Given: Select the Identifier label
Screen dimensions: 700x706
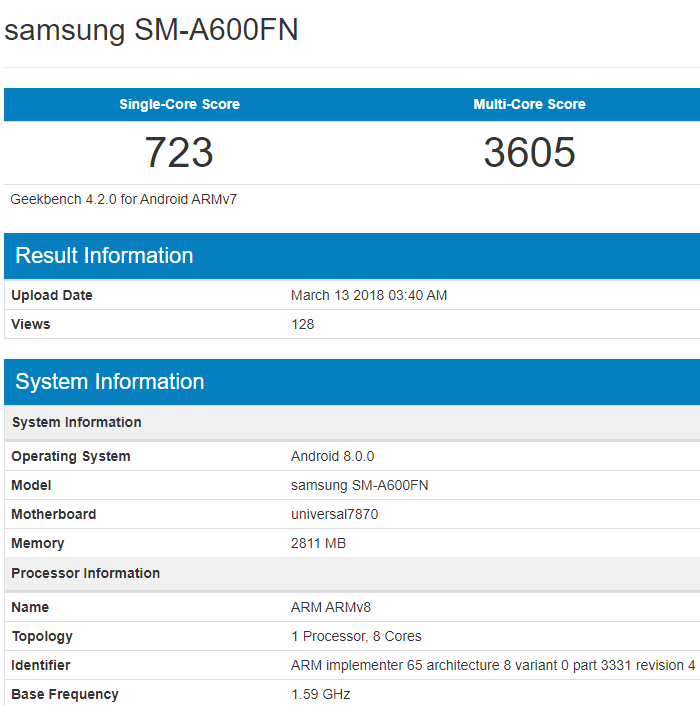Looking at the screenshot, I should [41, 665].
